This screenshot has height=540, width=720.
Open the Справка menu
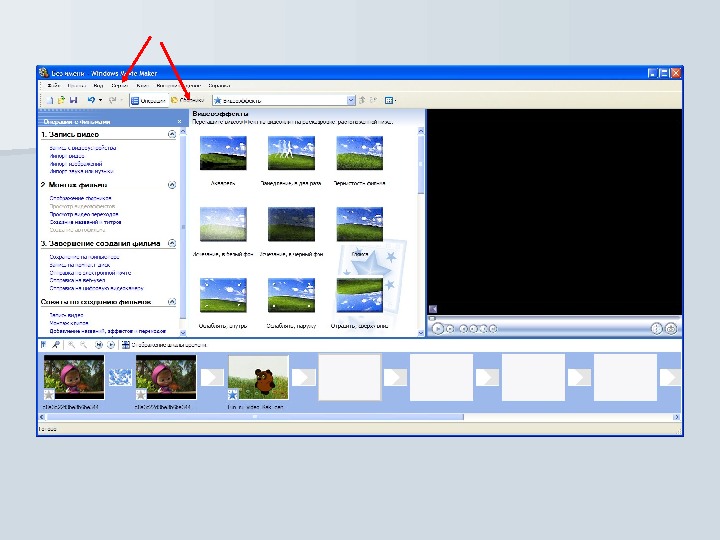coord(219,85)
